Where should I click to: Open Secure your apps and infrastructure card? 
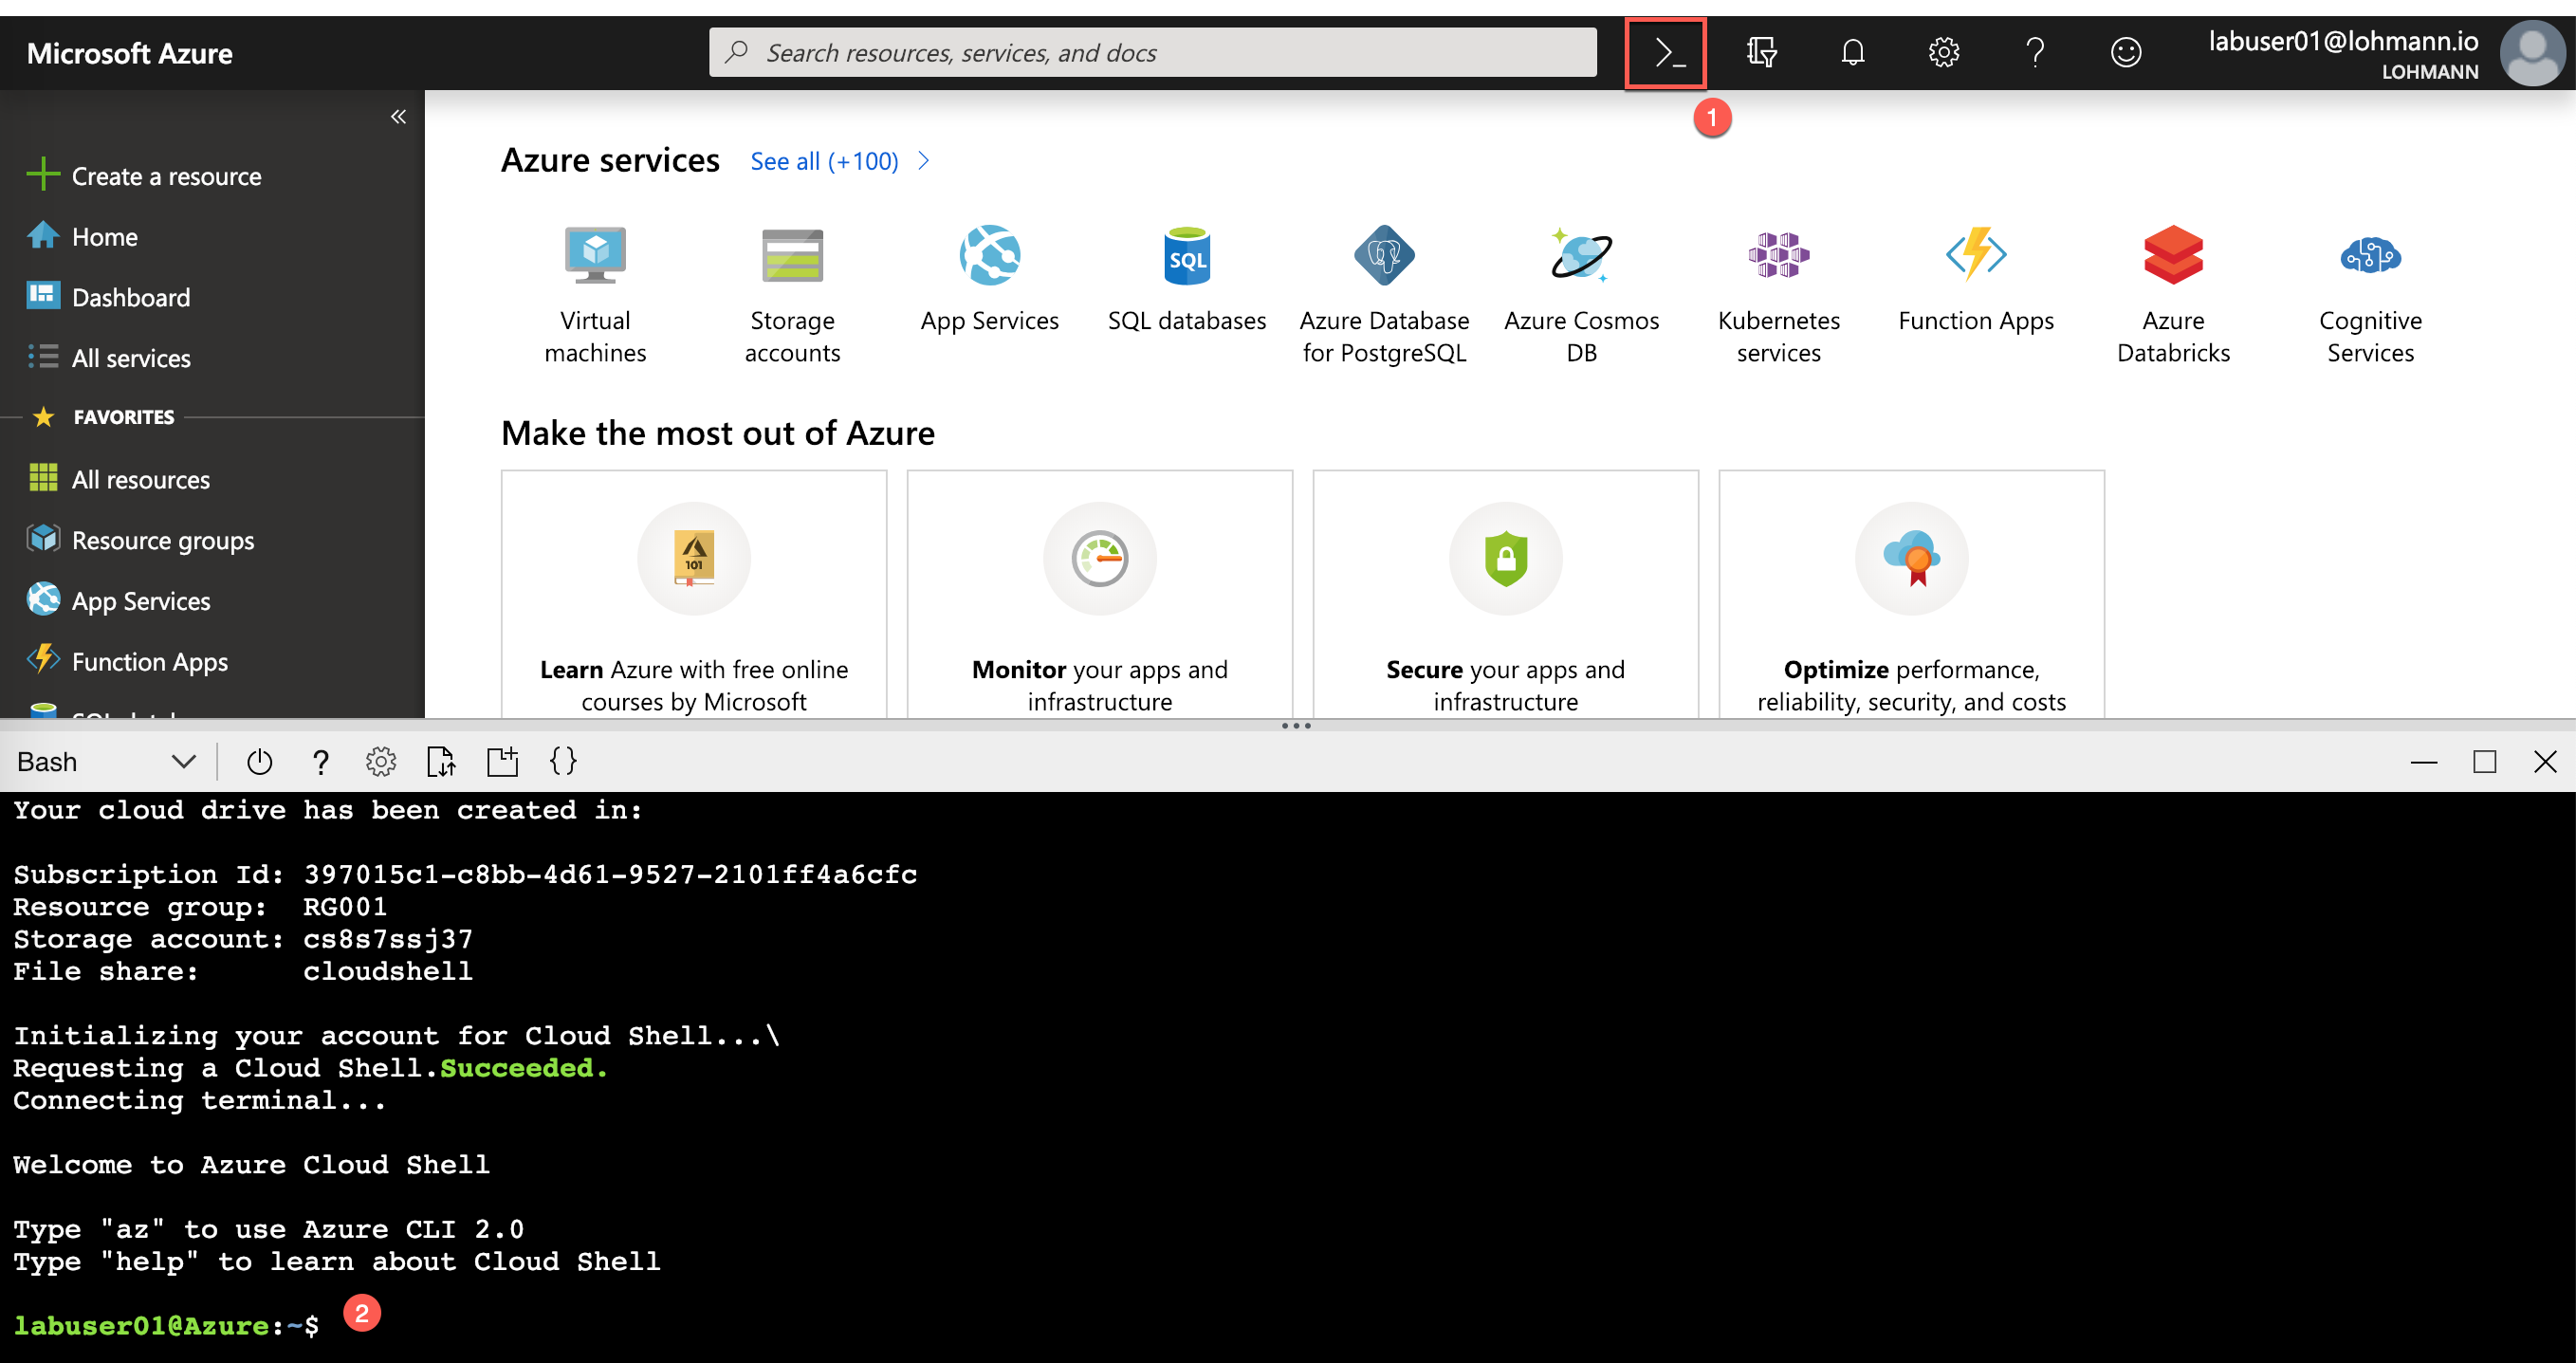[x=1506, y=596]
